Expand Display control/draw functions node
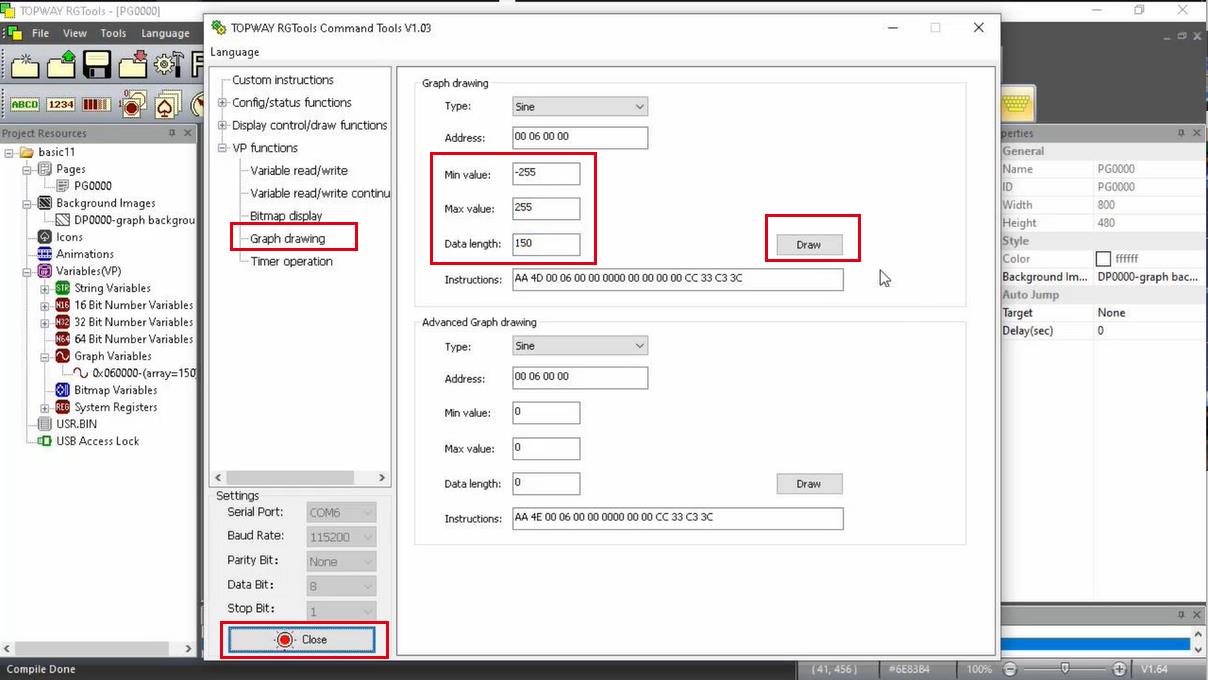1208x680 pixels. pyautogui.click(x=223, y=125)
